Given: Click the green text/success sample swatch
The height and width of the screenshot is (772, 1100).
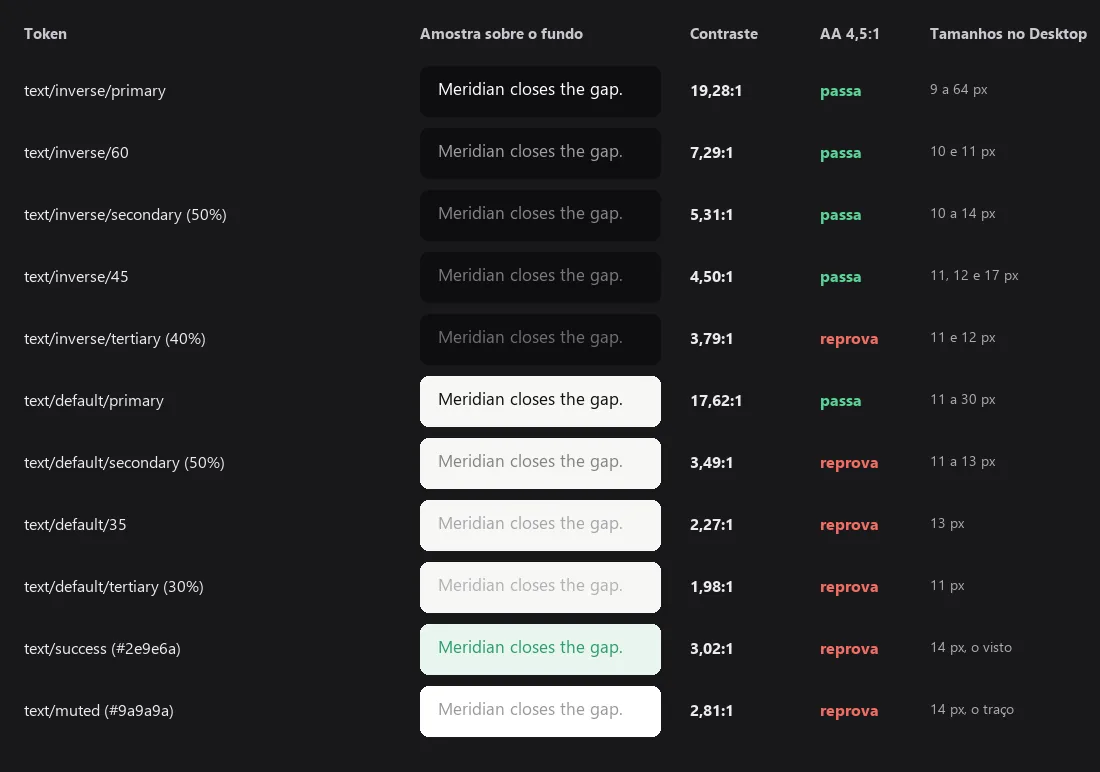Looking at the screenshot, I should tap(540, 648).
